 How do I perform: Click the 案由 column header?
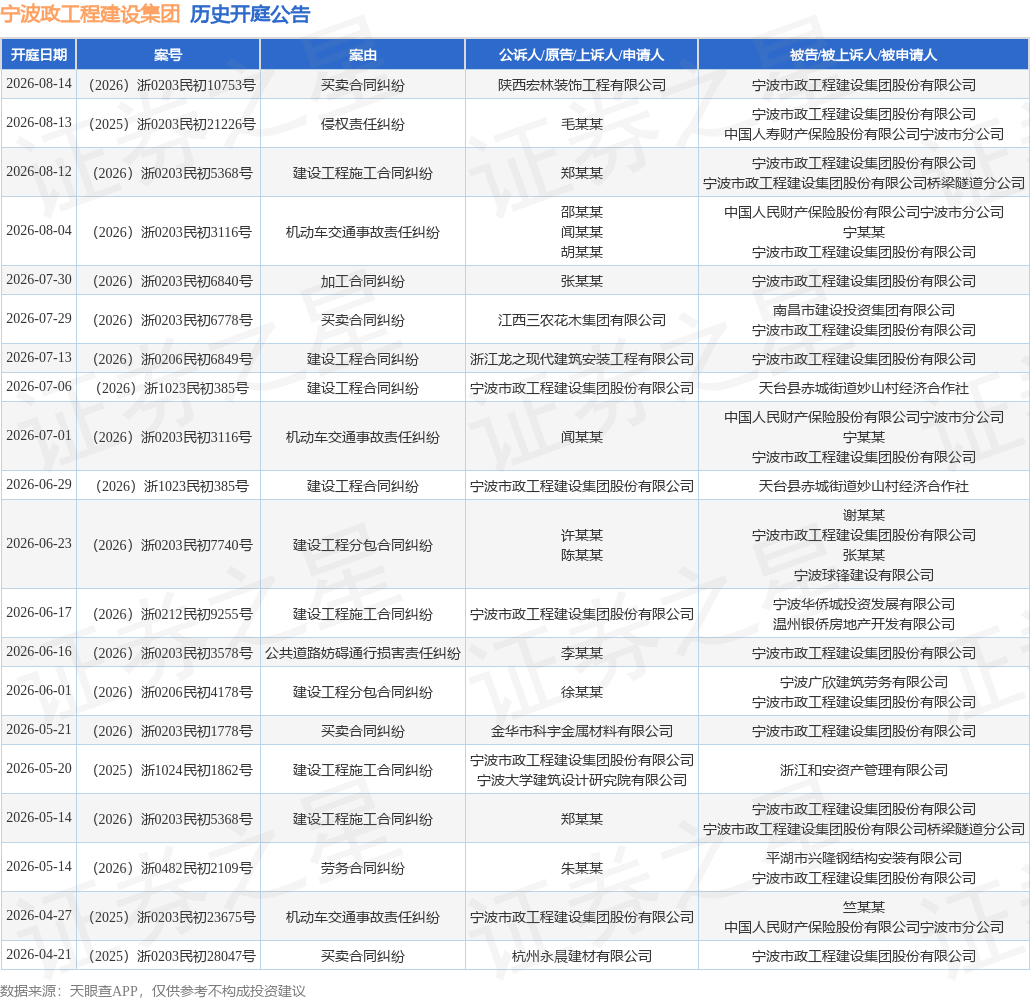click(x=363, y=55)
